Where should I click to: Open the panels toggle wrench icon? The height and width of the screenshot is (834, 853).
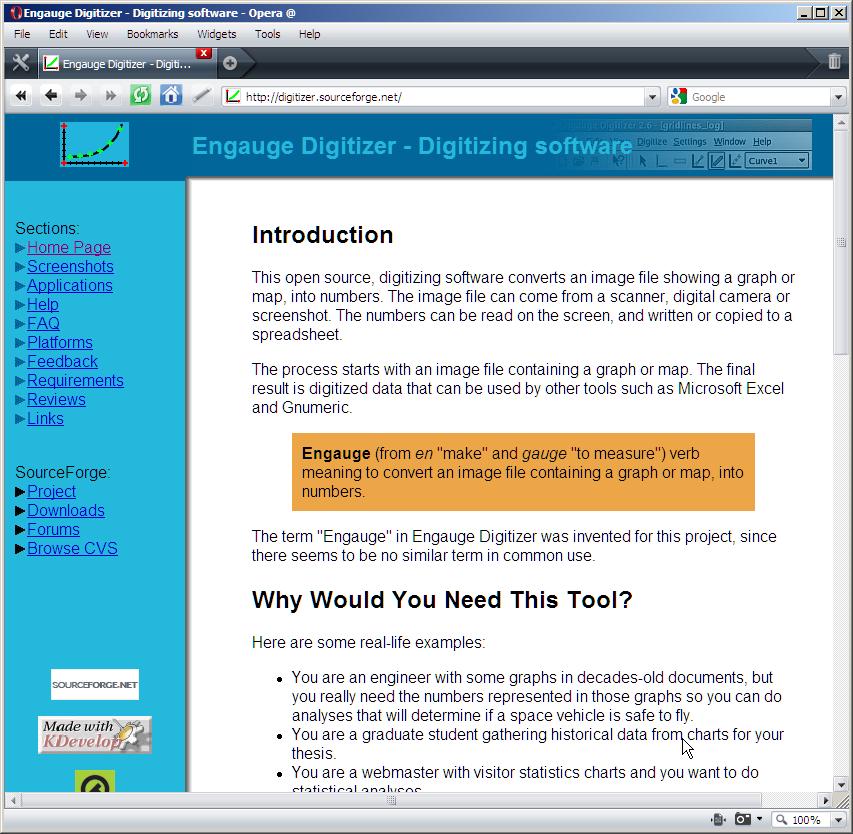click(x=21, y=63)
